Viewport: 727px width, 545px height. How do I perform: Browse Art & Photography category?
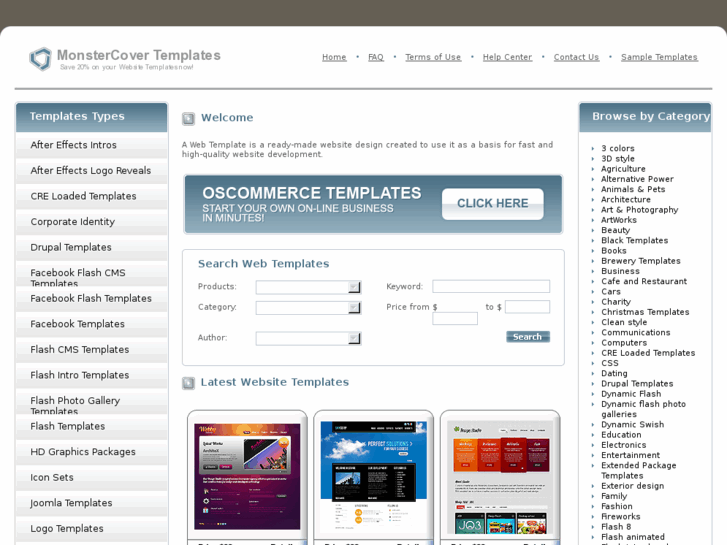coord(639,210)
